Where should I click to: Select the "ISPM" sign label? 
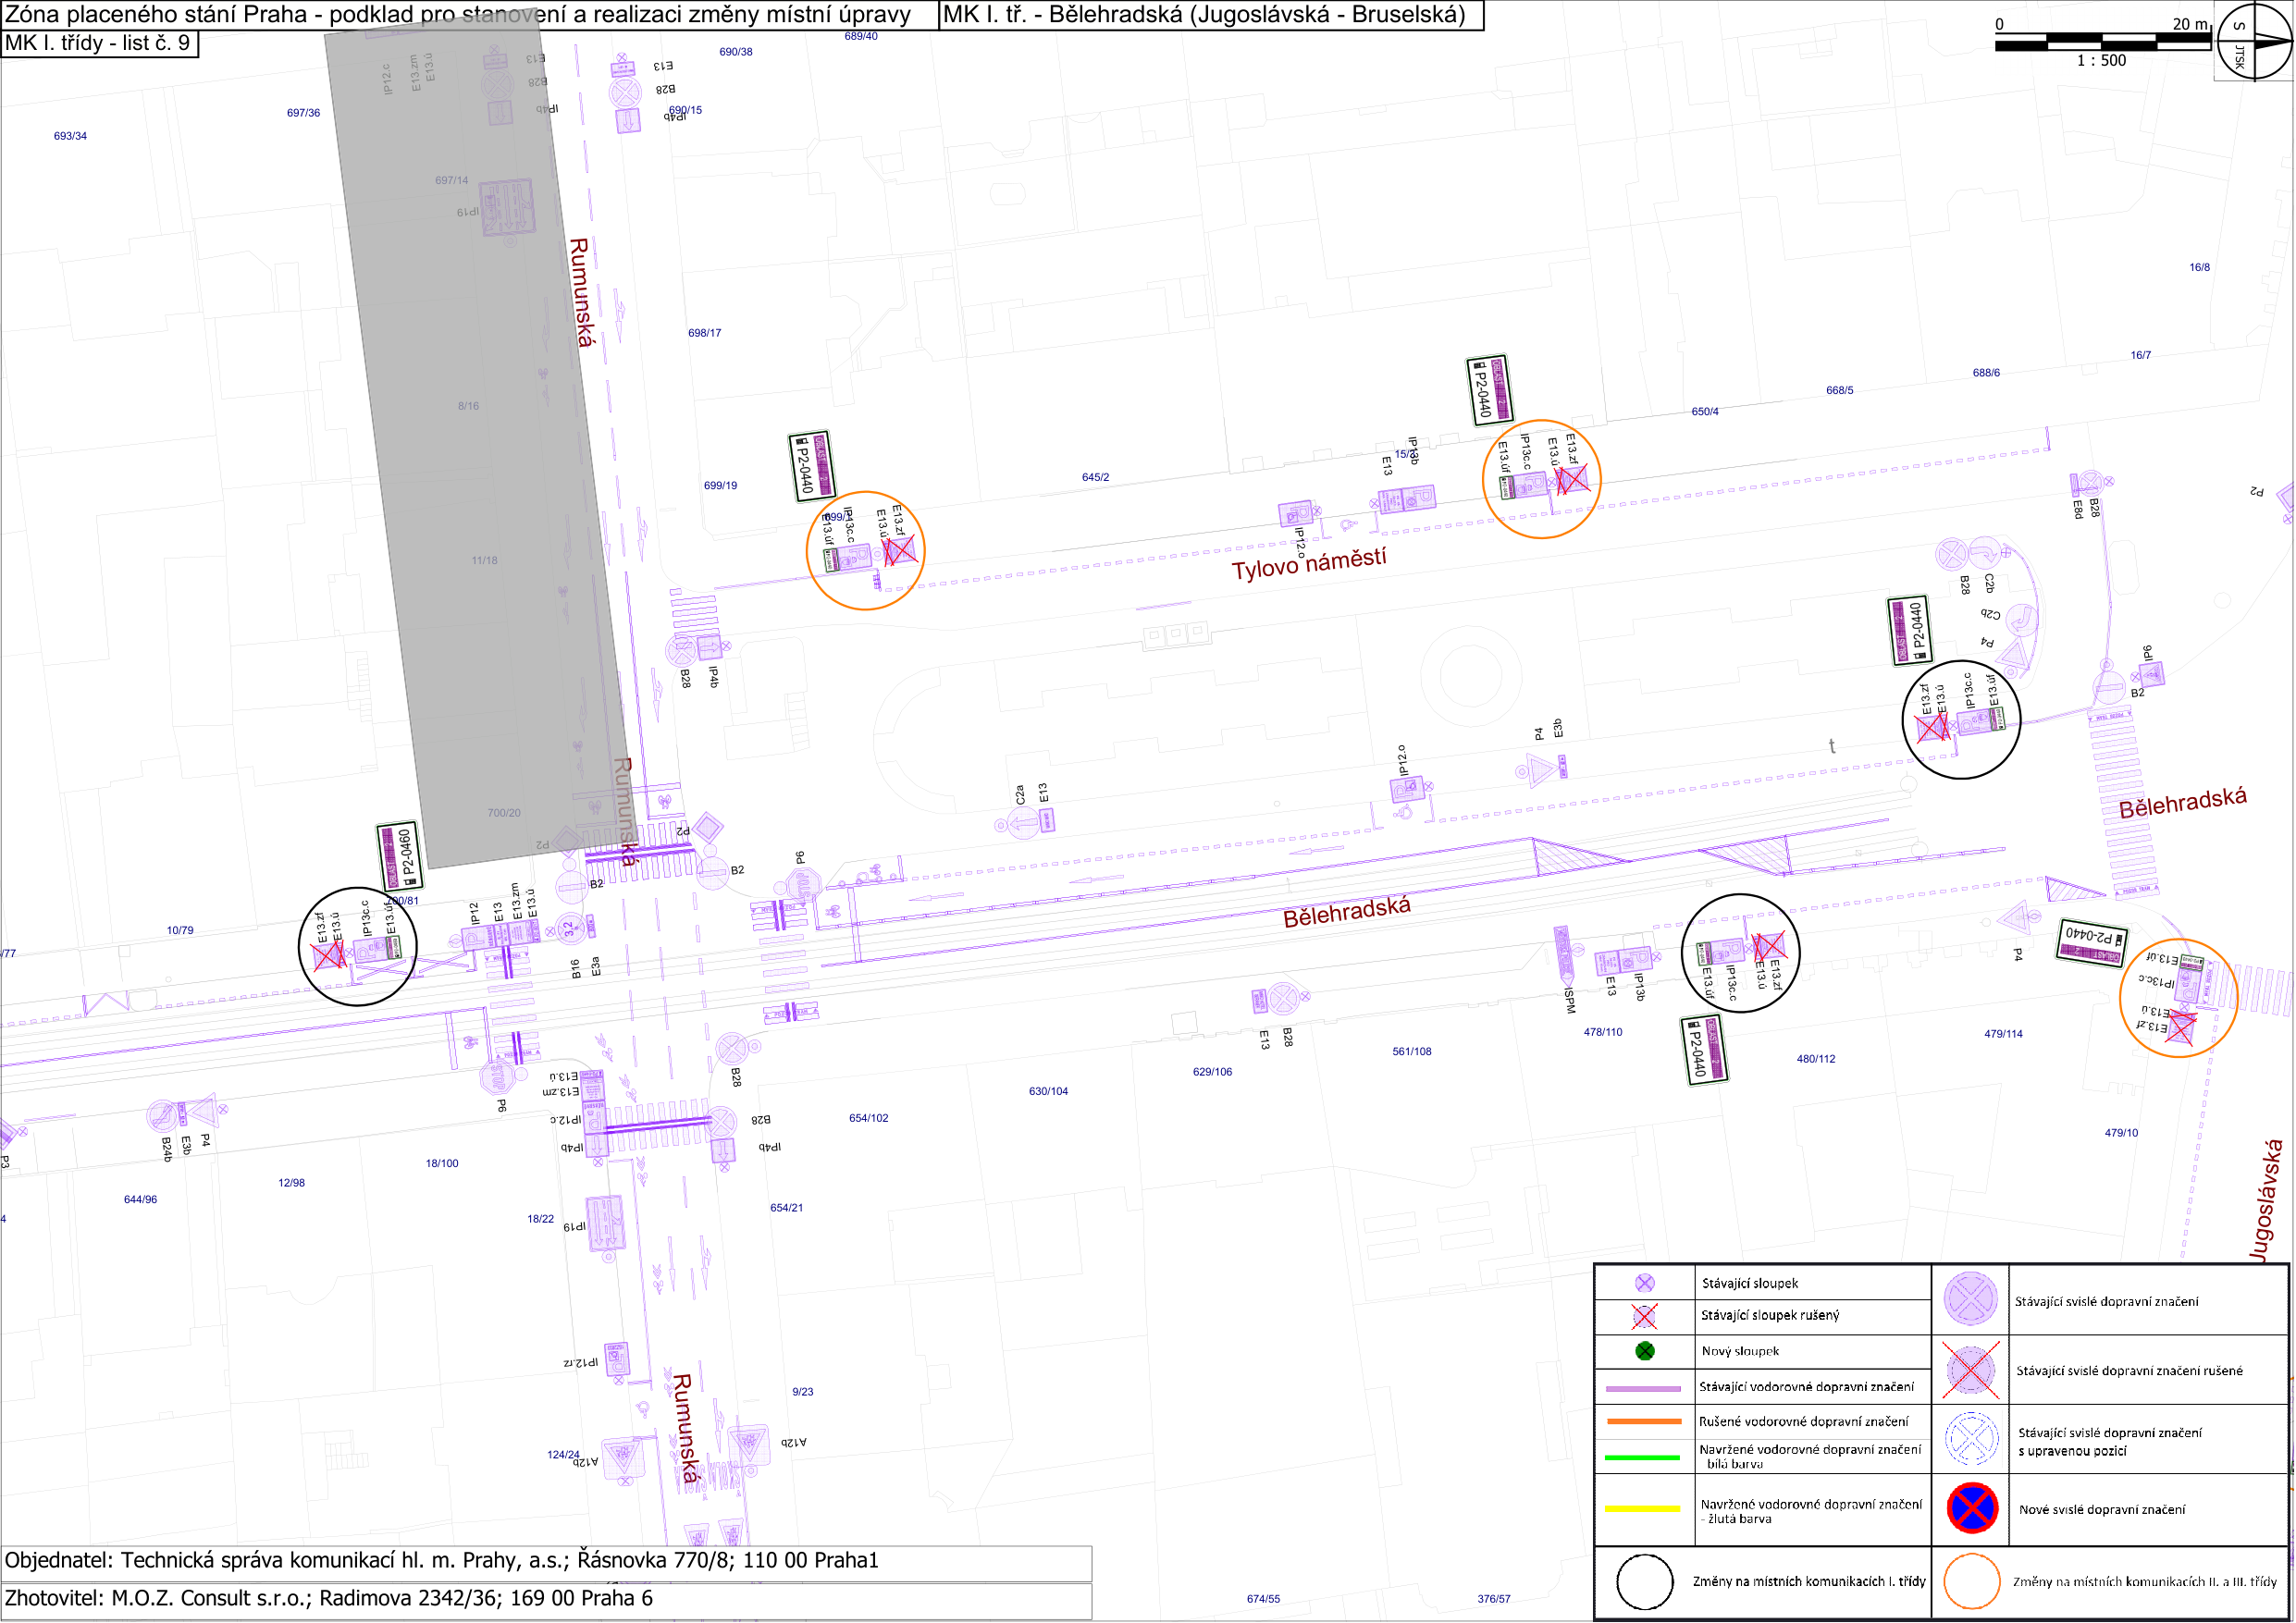coord(1570,1000)
